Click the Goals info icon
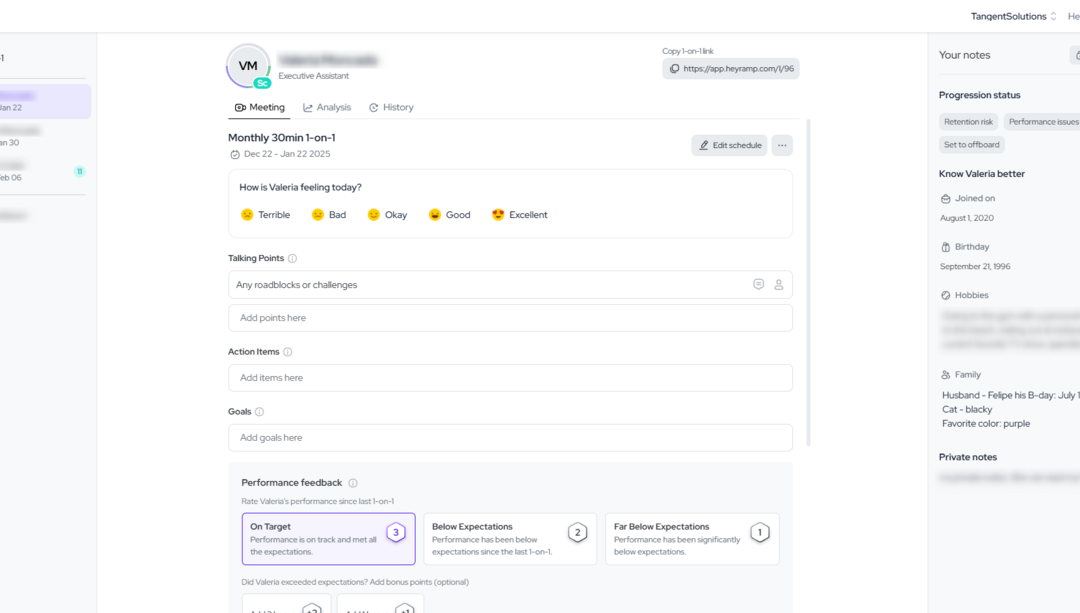 point(259,412)
